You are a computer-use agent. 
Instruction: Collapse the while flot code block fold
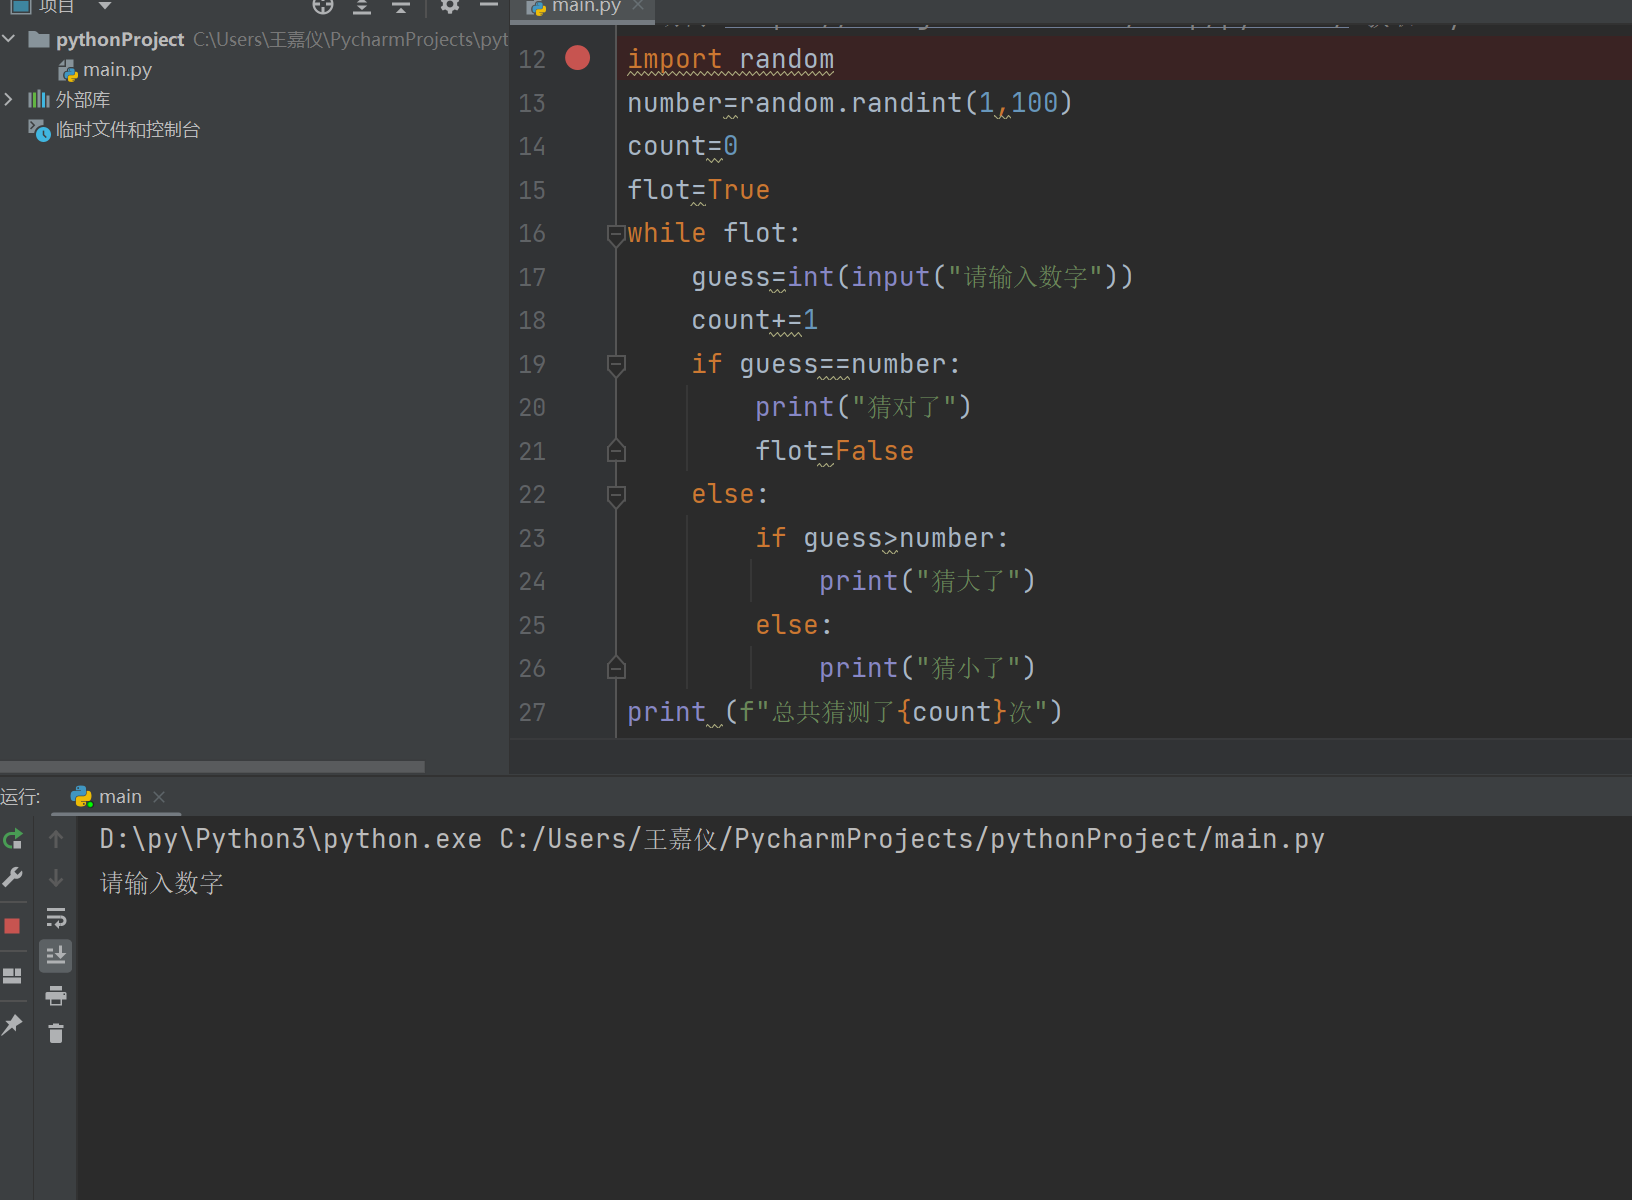(x=616, y=234)
